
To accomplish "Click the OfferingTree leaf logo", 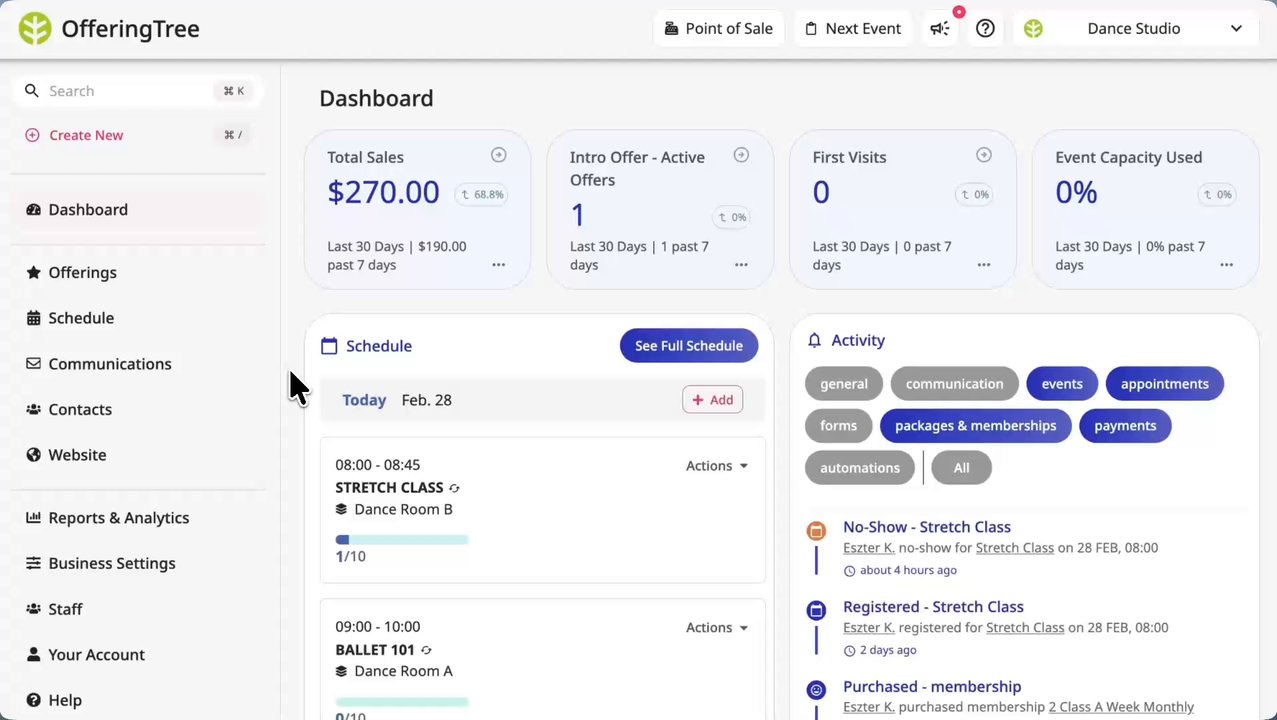I will [x=35, y=29].
